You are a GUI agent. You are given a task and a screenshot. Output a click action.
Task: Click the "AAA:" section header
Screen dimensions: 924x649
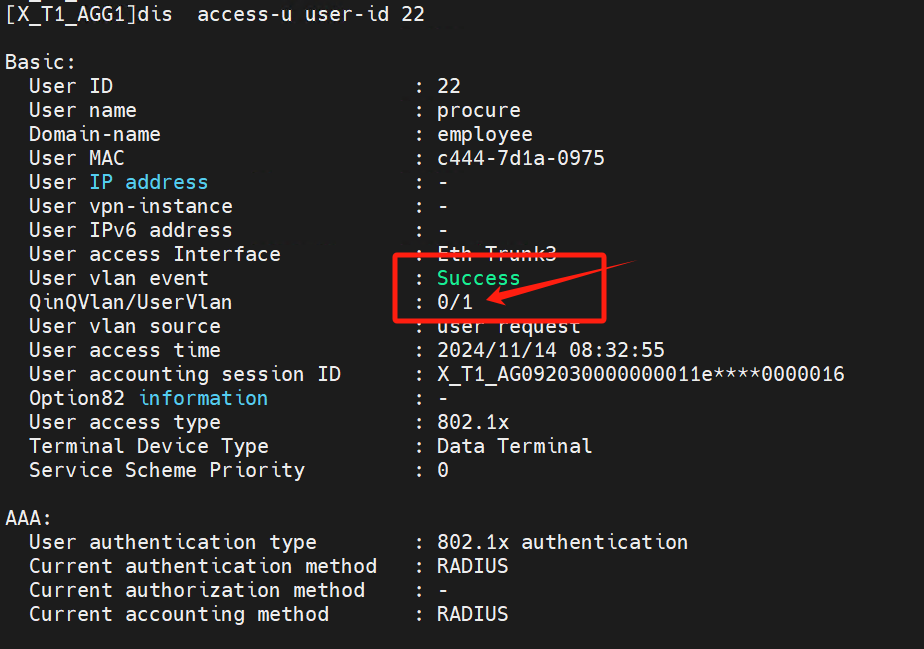pos(28,518)
